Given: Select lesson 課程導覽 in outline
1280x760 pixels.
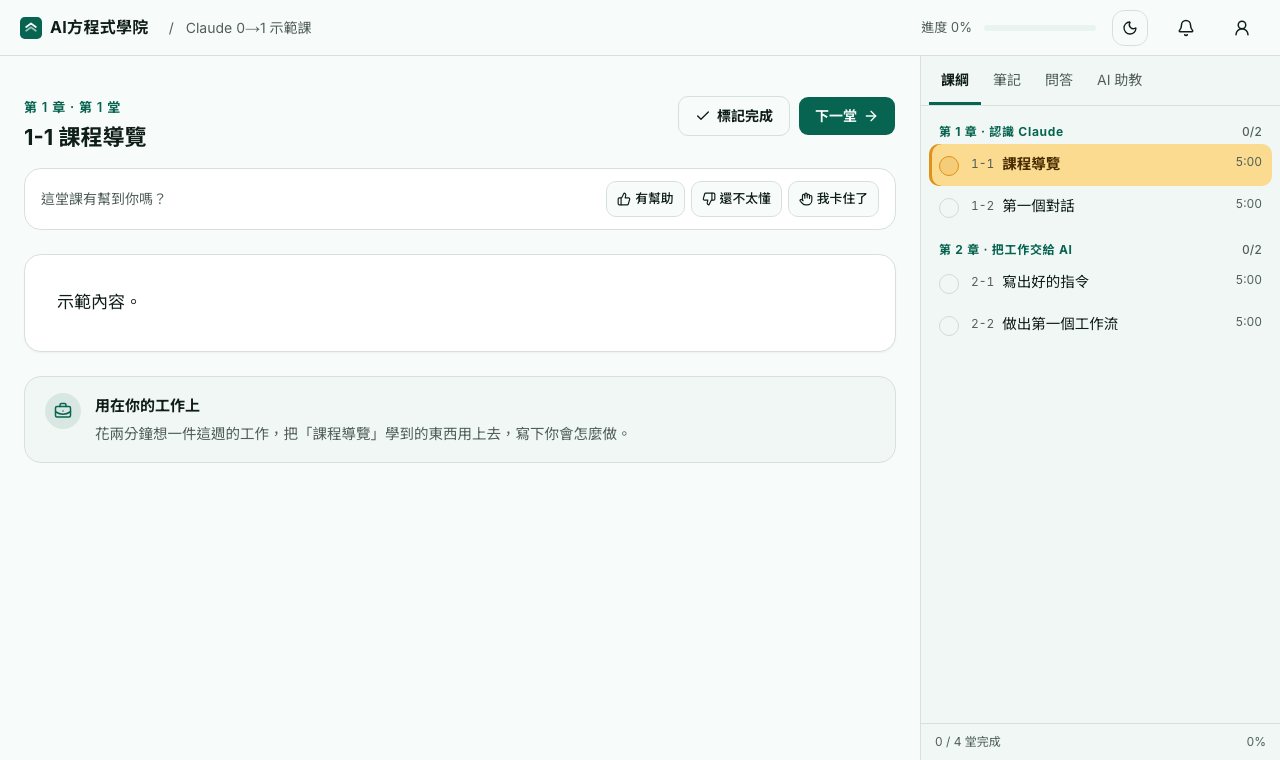Looking at the screenshot, I should click(x=1100, y=165).
